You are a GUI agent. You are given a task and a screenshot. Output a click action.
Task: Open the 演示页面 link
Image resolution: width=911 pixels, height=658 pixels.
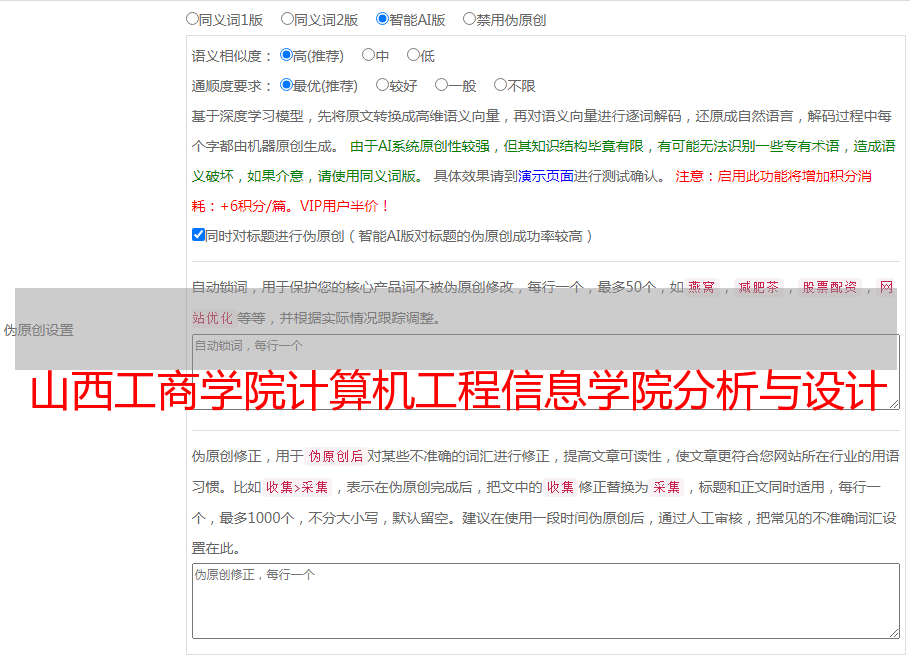tap(546, 176)
